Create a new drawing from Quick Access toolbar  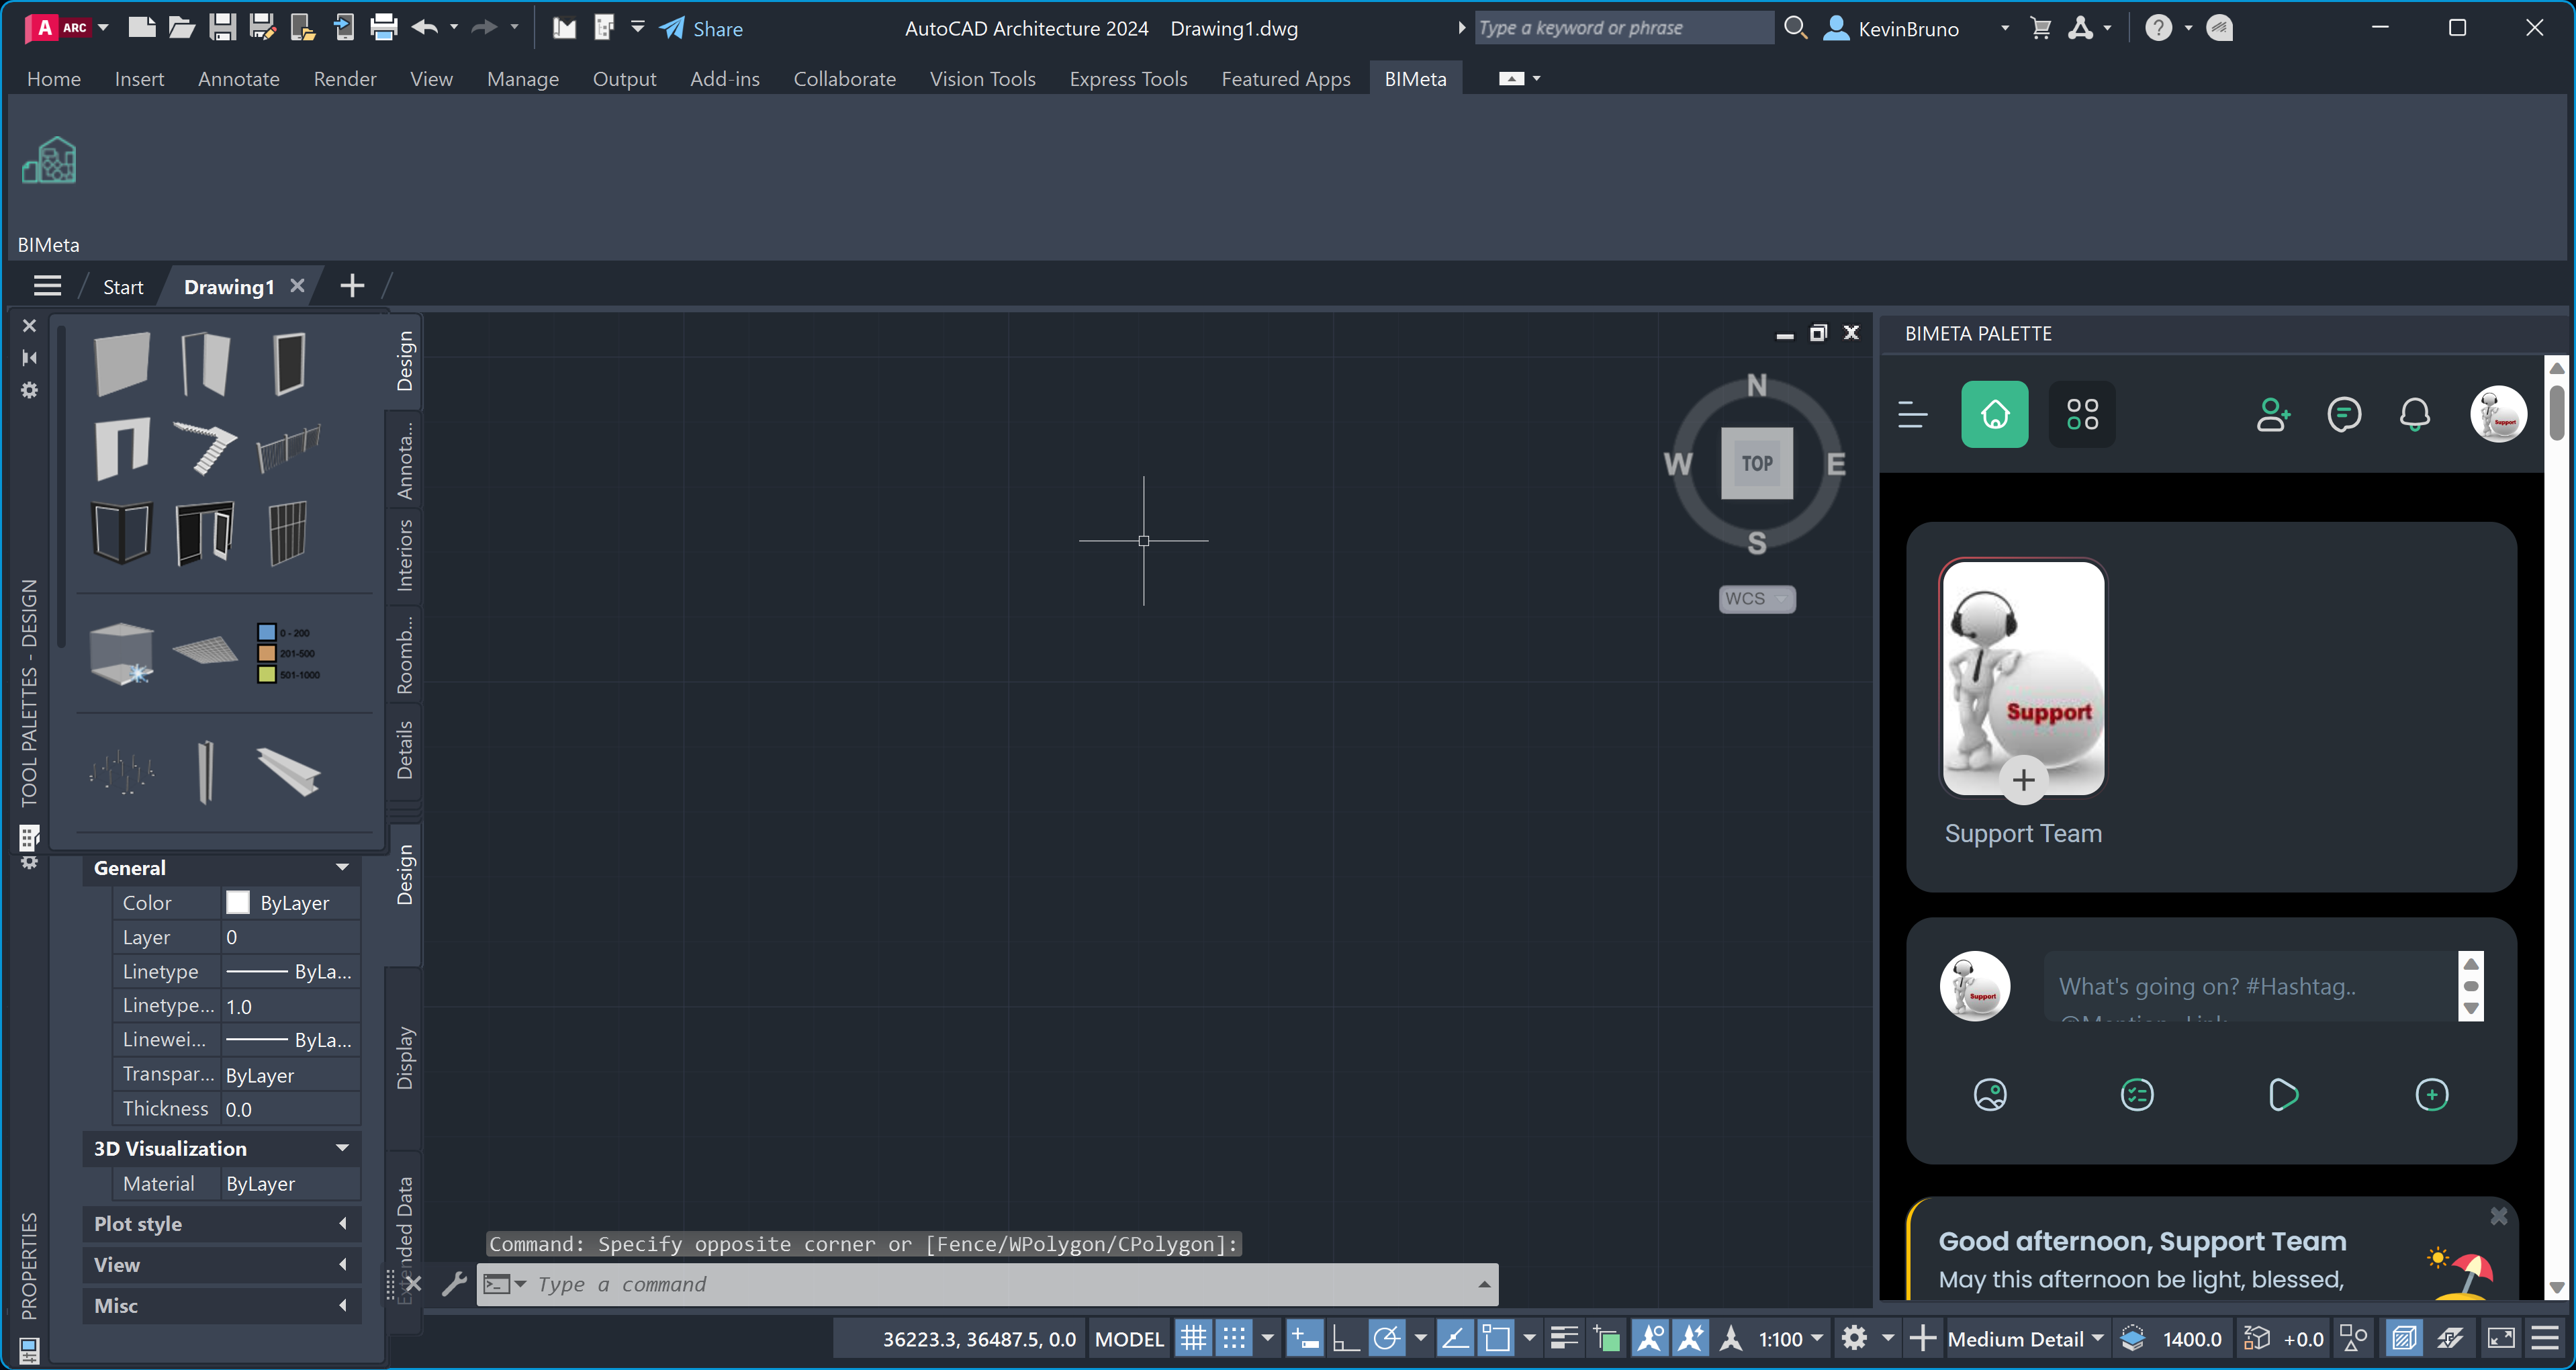tap(142, 28)
